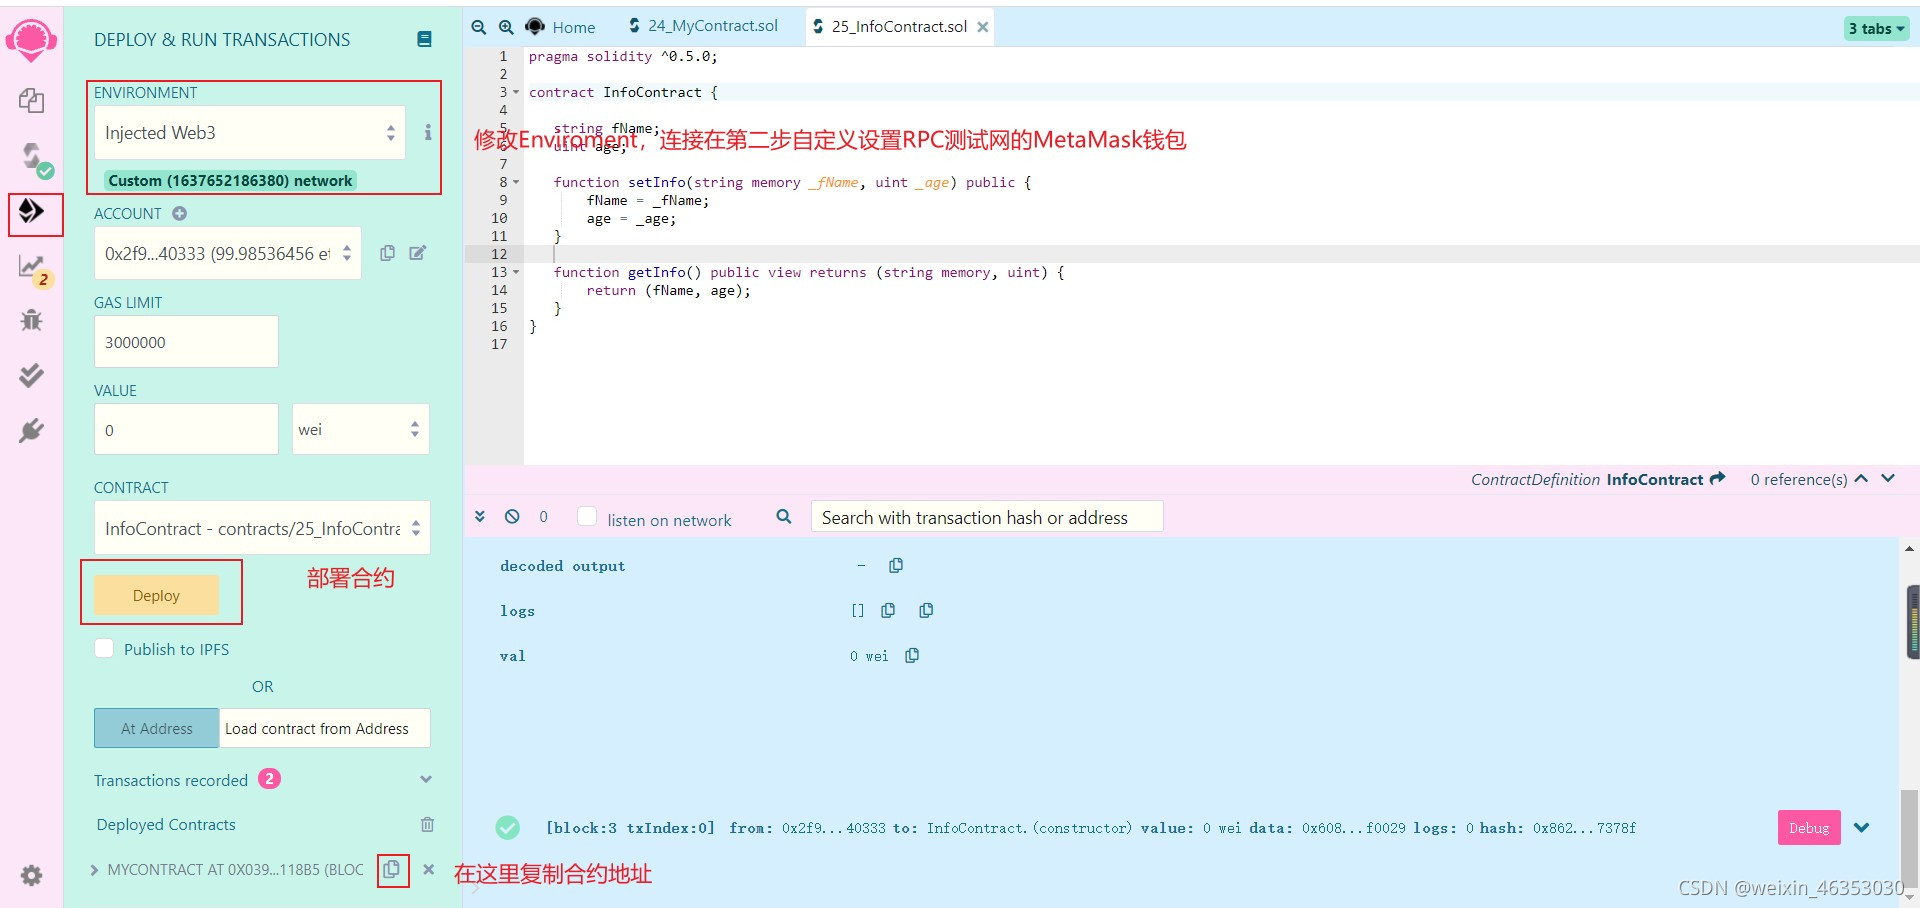
Task: Click Gas Limit input field
Action: [186, 342]
